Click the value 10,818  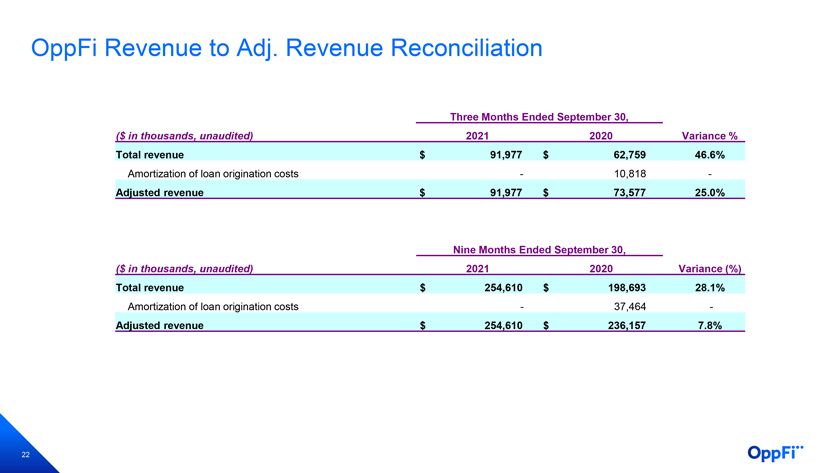pos(630,174)
